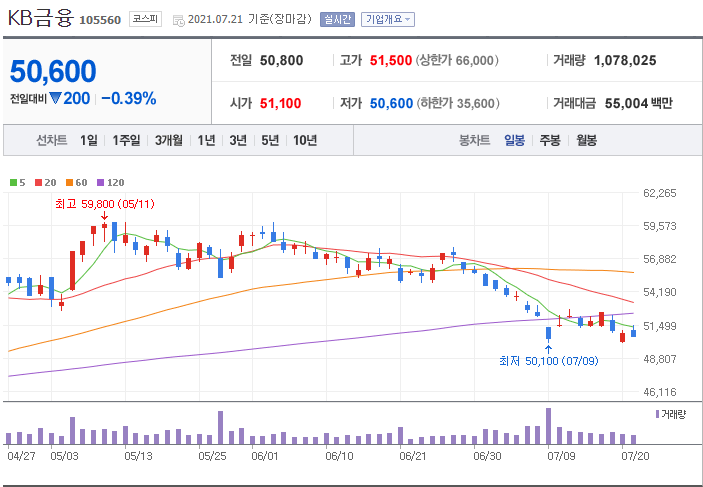Viewport: 703px width, 487px height.
Task: Click the KB금융 stock name heading
Action: click(40, 19)
